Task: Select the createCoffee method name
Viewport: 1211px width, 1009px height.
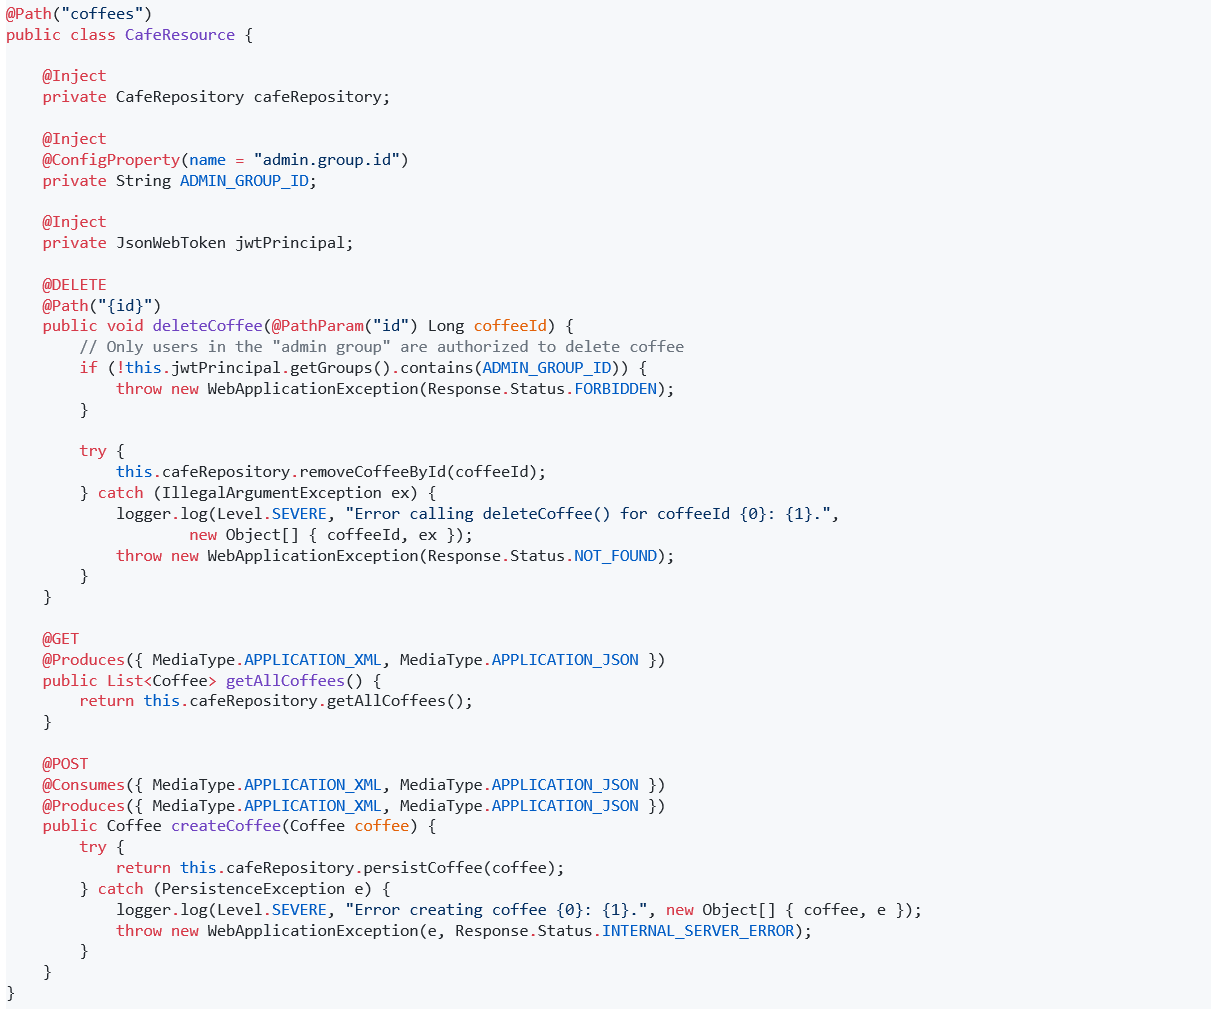Action: [225, 825]
